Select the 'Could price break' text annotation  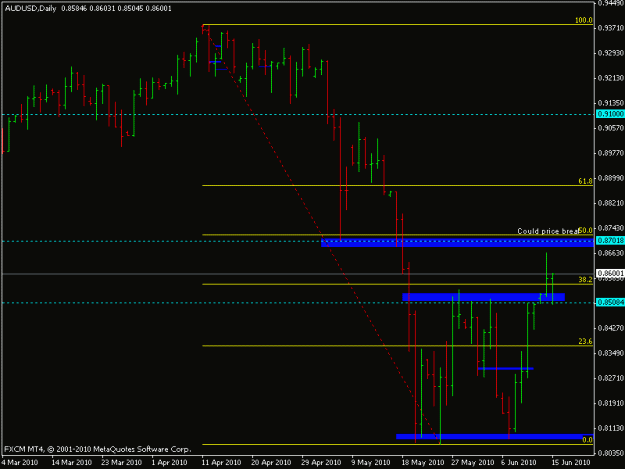pyautogui.click(x=548, y=231)
